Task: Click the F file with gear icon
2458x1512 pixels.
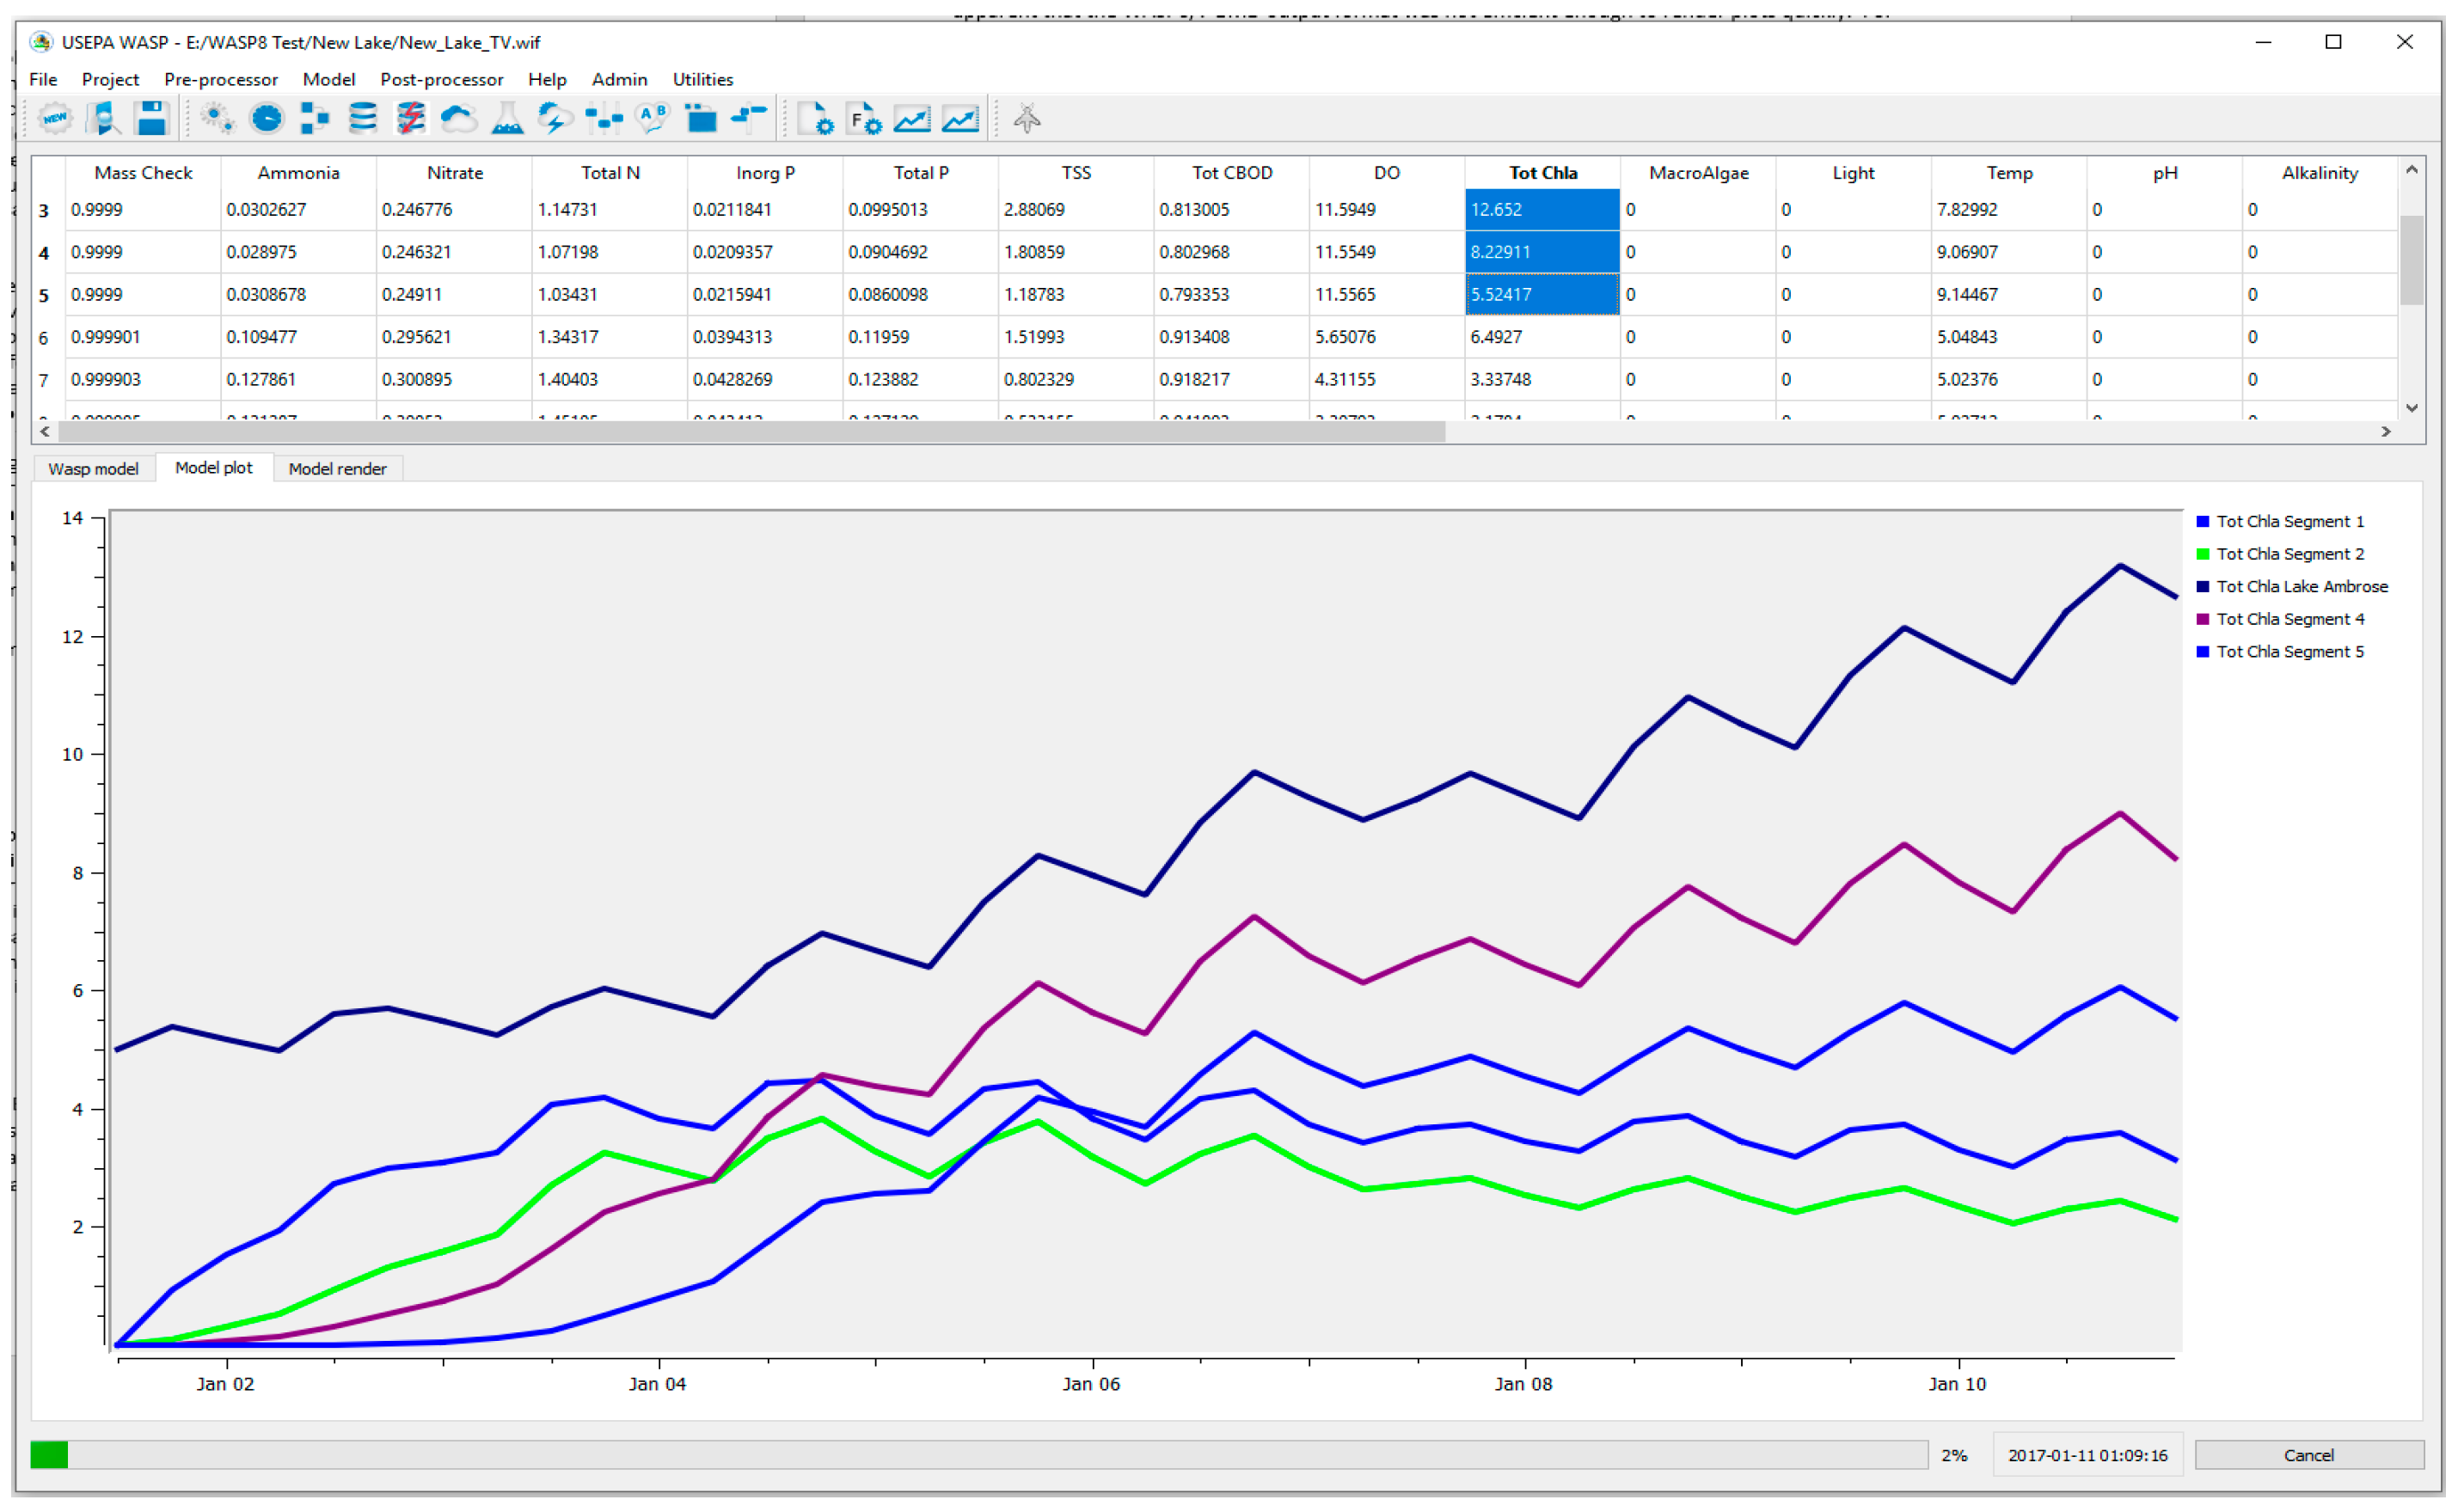Action: (863, 120)
